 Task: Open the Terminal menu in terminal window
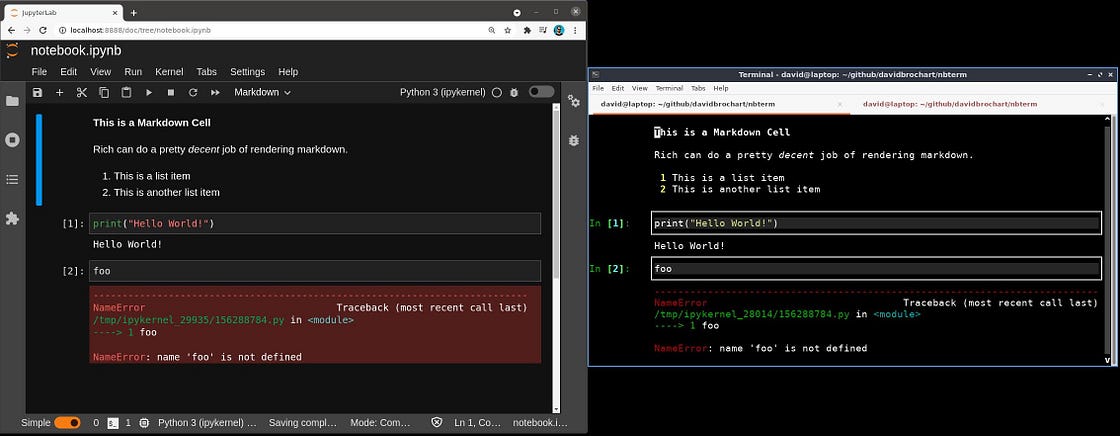tap(669, 88)
